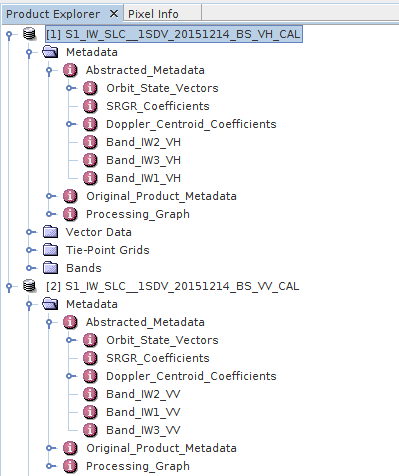This screenshot has width=399, height=476.
Task: Select the S1_IW_SLC__1SDV_20151214_BS_VV_CAL product
Action: (173, 286)
